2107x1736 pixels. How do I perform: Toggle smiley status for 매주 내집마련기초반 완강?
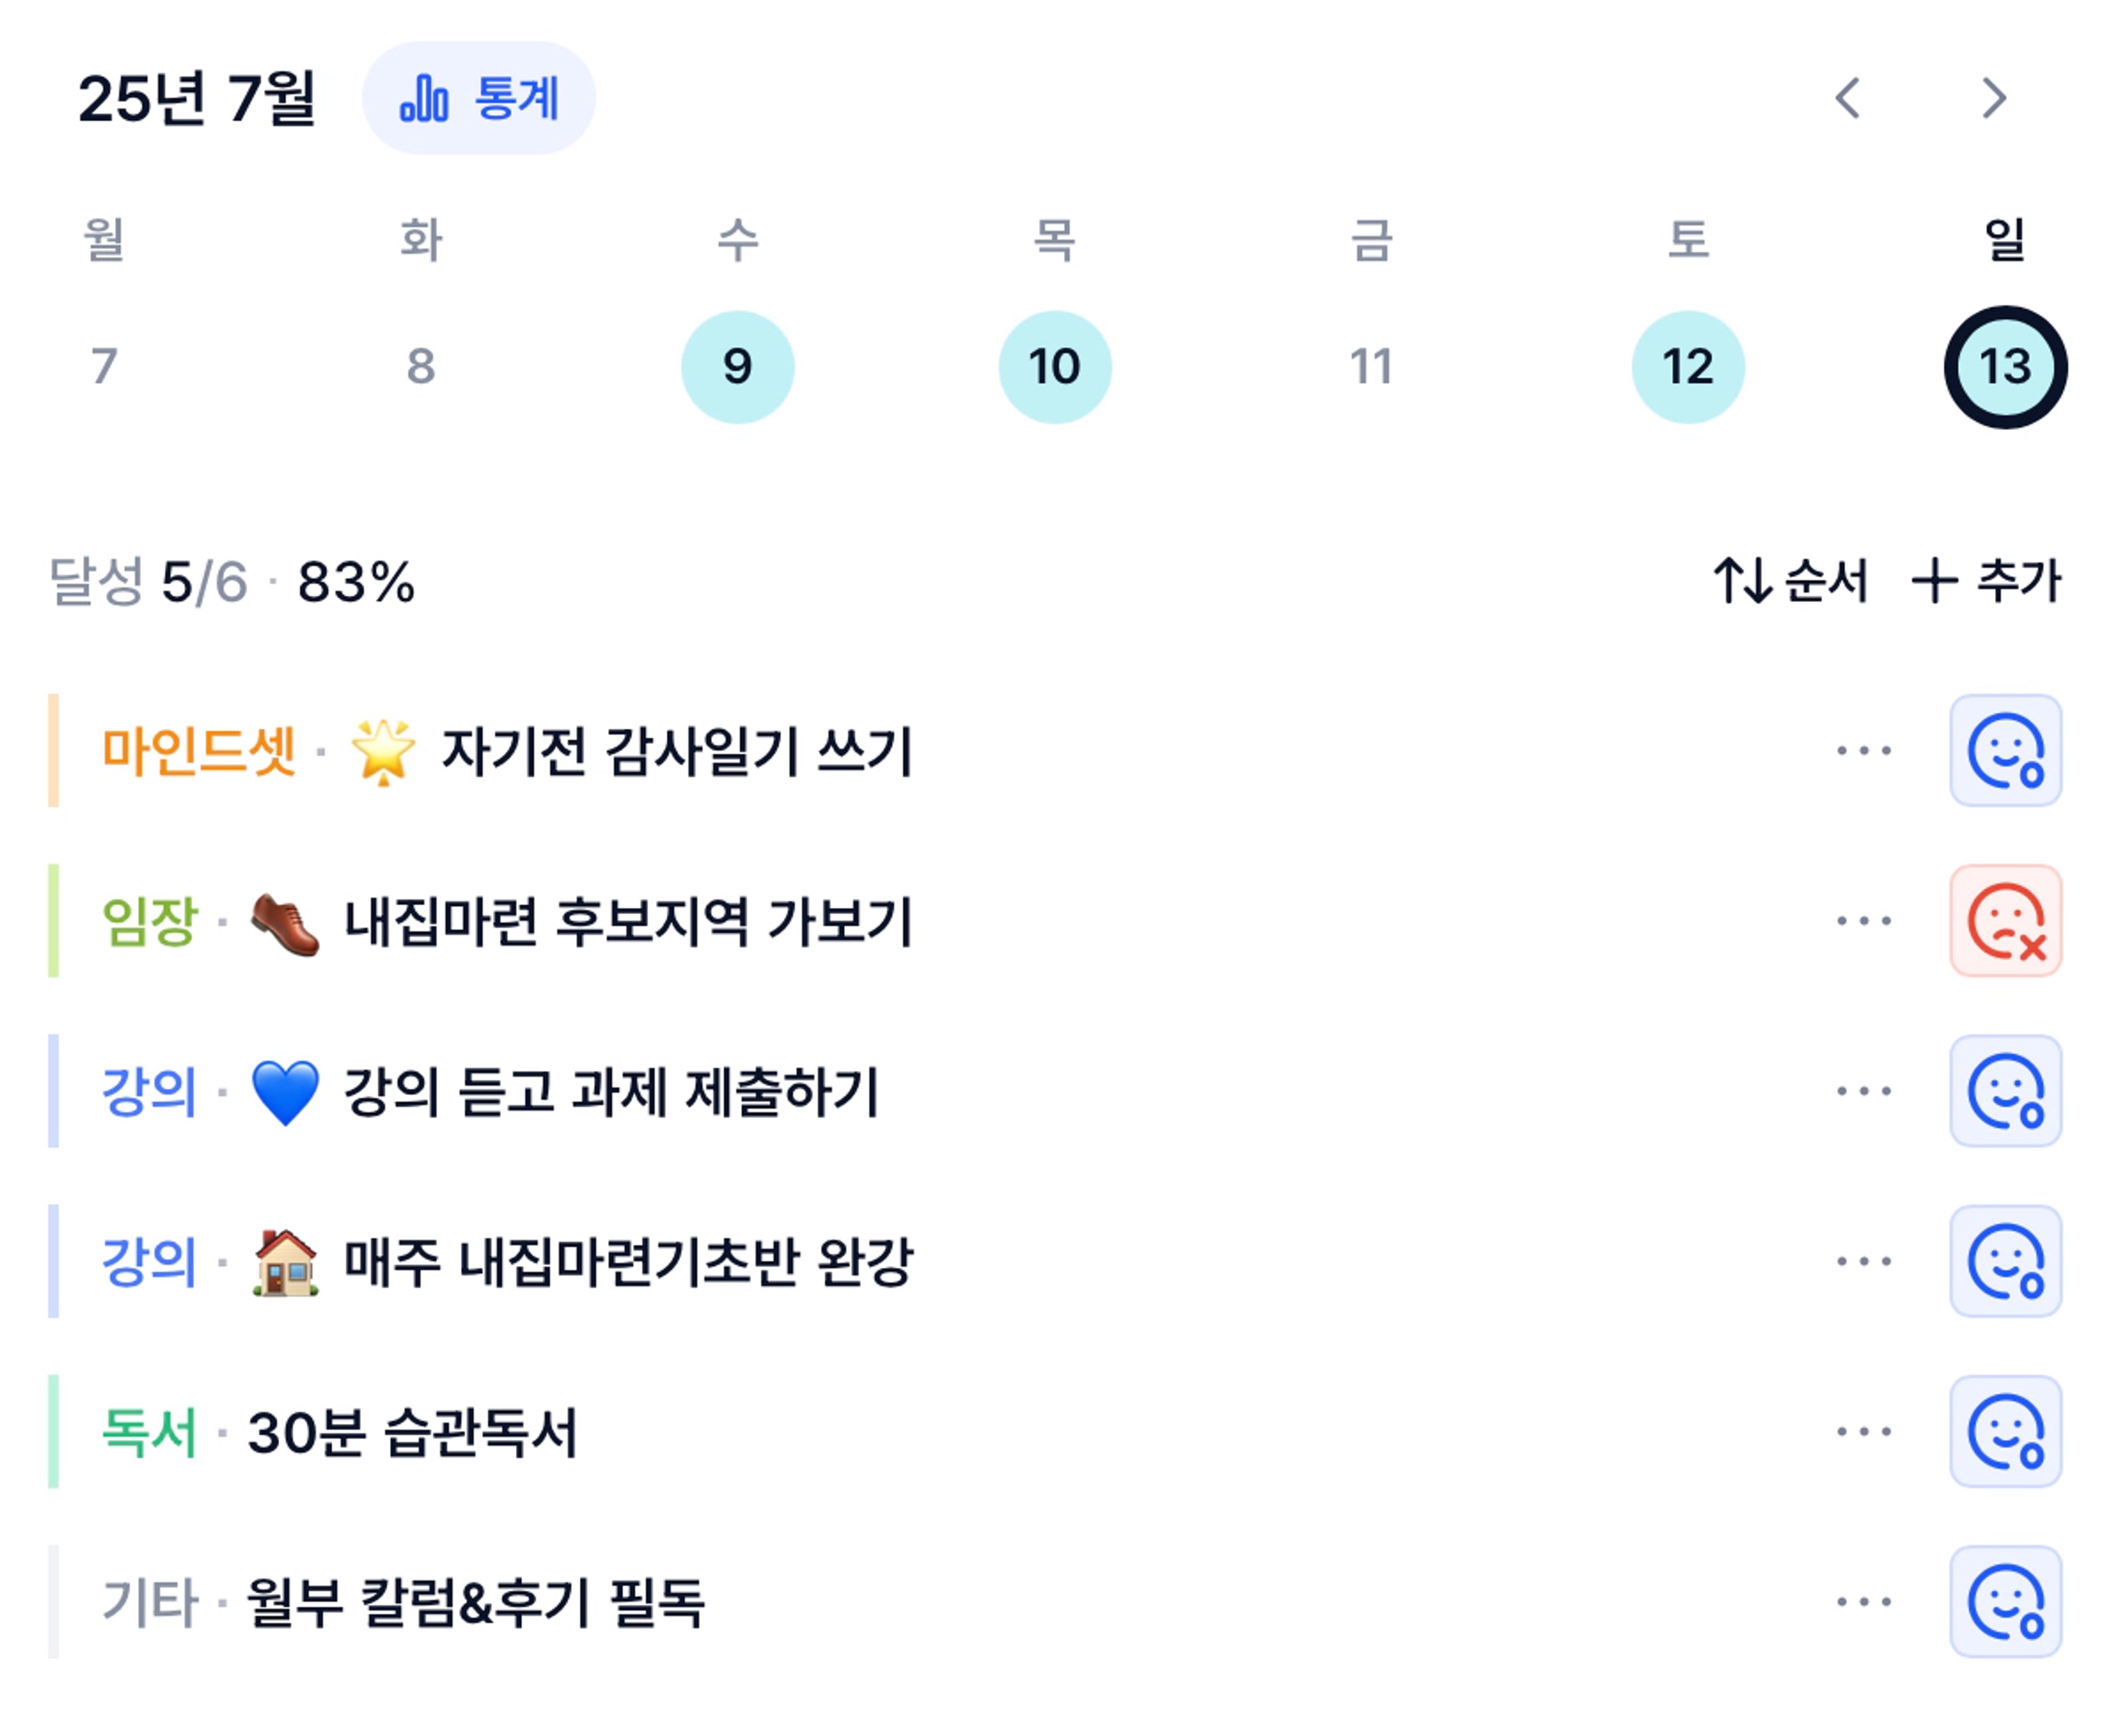point(2005,1260)
